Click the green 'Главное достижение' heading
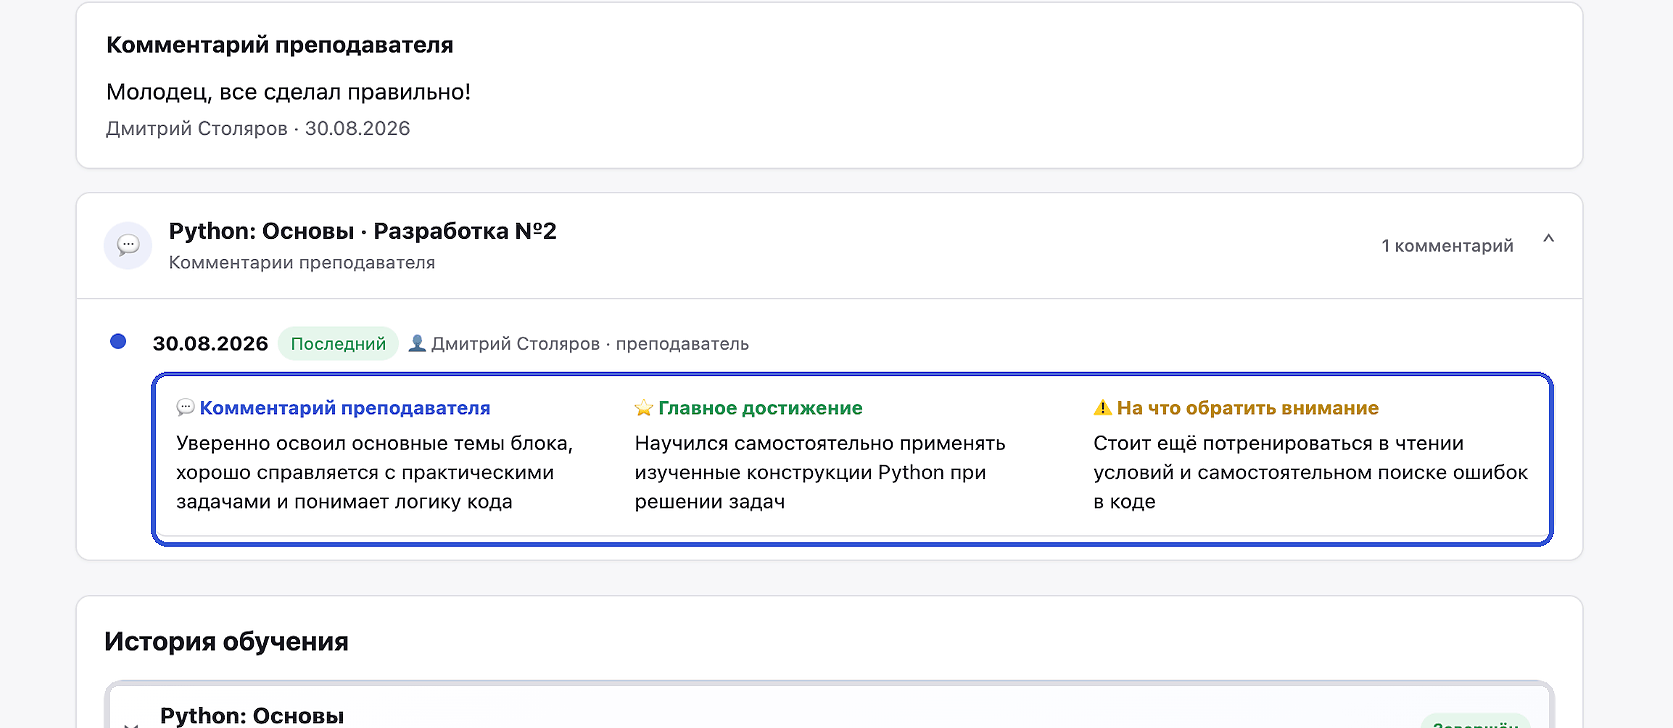The width and height of the screenshot is (1673, 728). point(760,408)
